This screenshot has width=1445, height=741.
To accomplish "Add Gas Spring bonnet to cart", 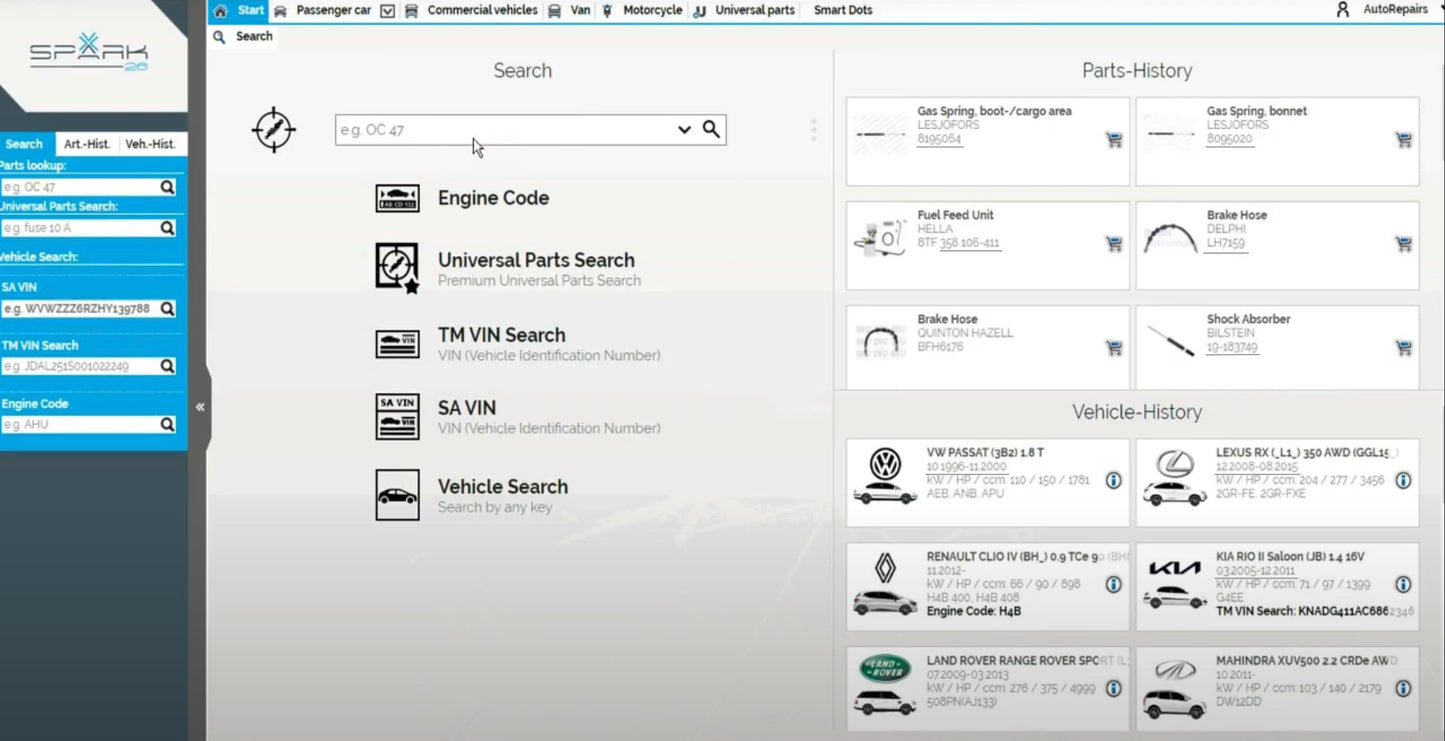I will tap(1403, 140).
